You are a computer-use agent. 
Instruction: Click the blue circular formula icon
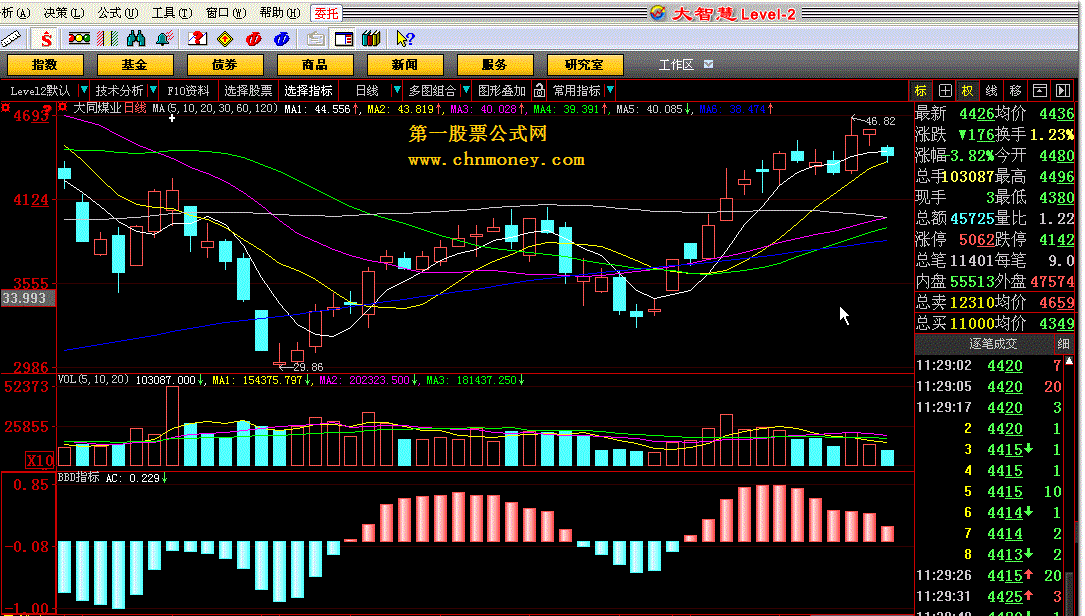pyautogui.click(x=282, y=39)
